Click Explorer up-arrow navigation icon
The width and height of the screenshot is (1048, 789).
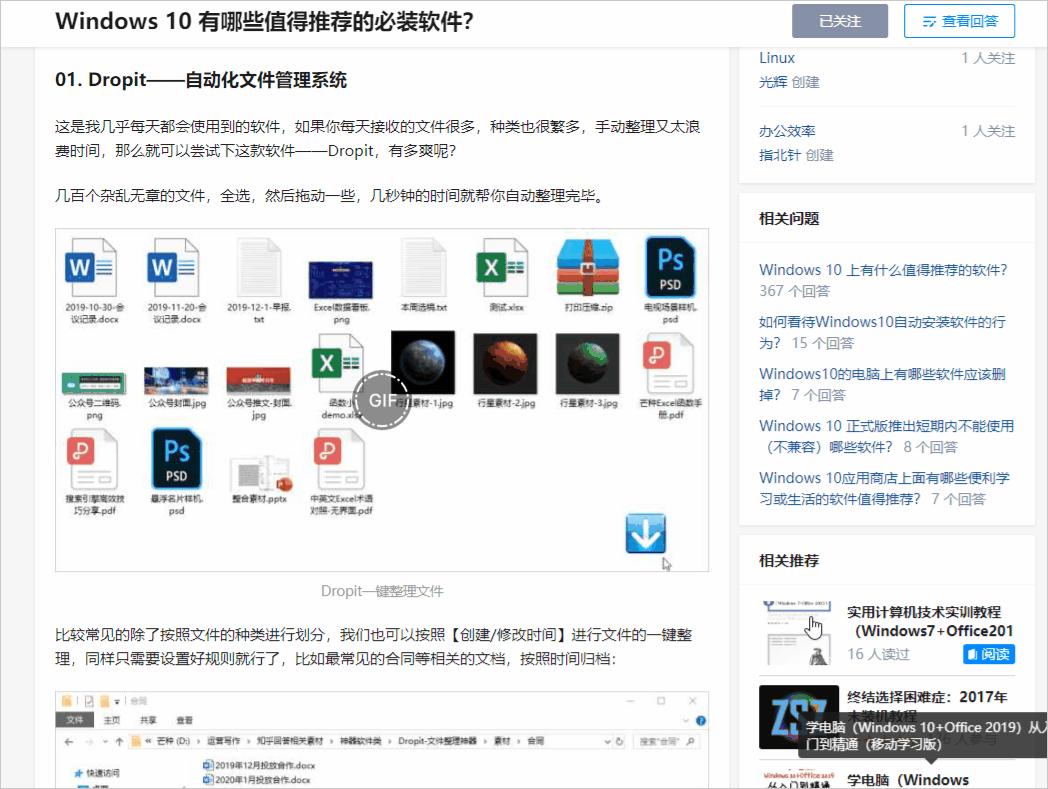point(119,742)
